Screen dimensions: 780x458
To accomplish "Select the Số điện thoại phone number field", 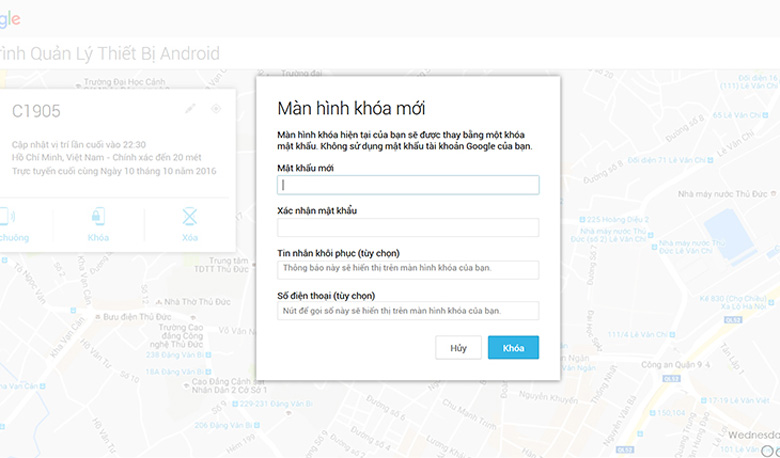I will tap(408, 311).
